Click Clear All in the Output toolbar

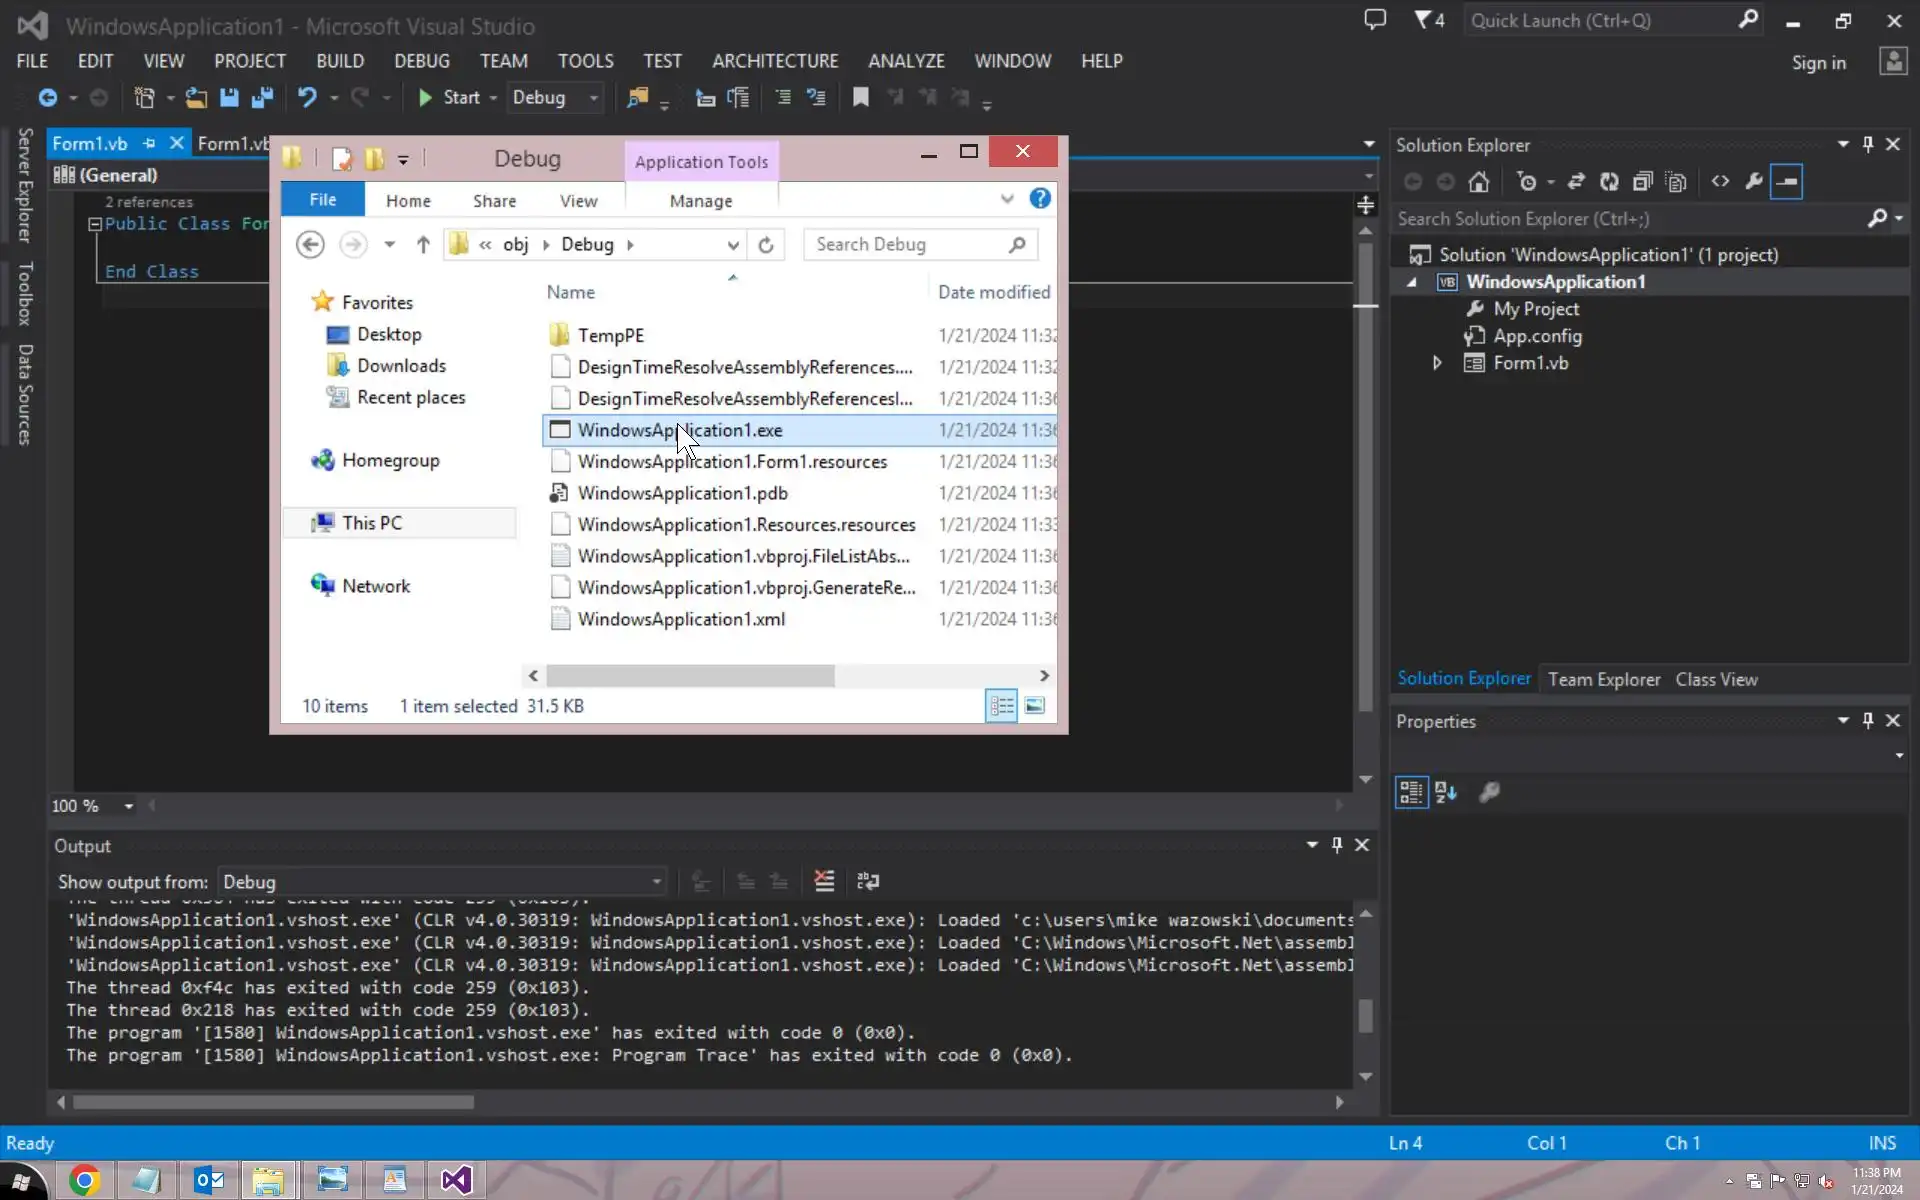[x=824, y=881]
